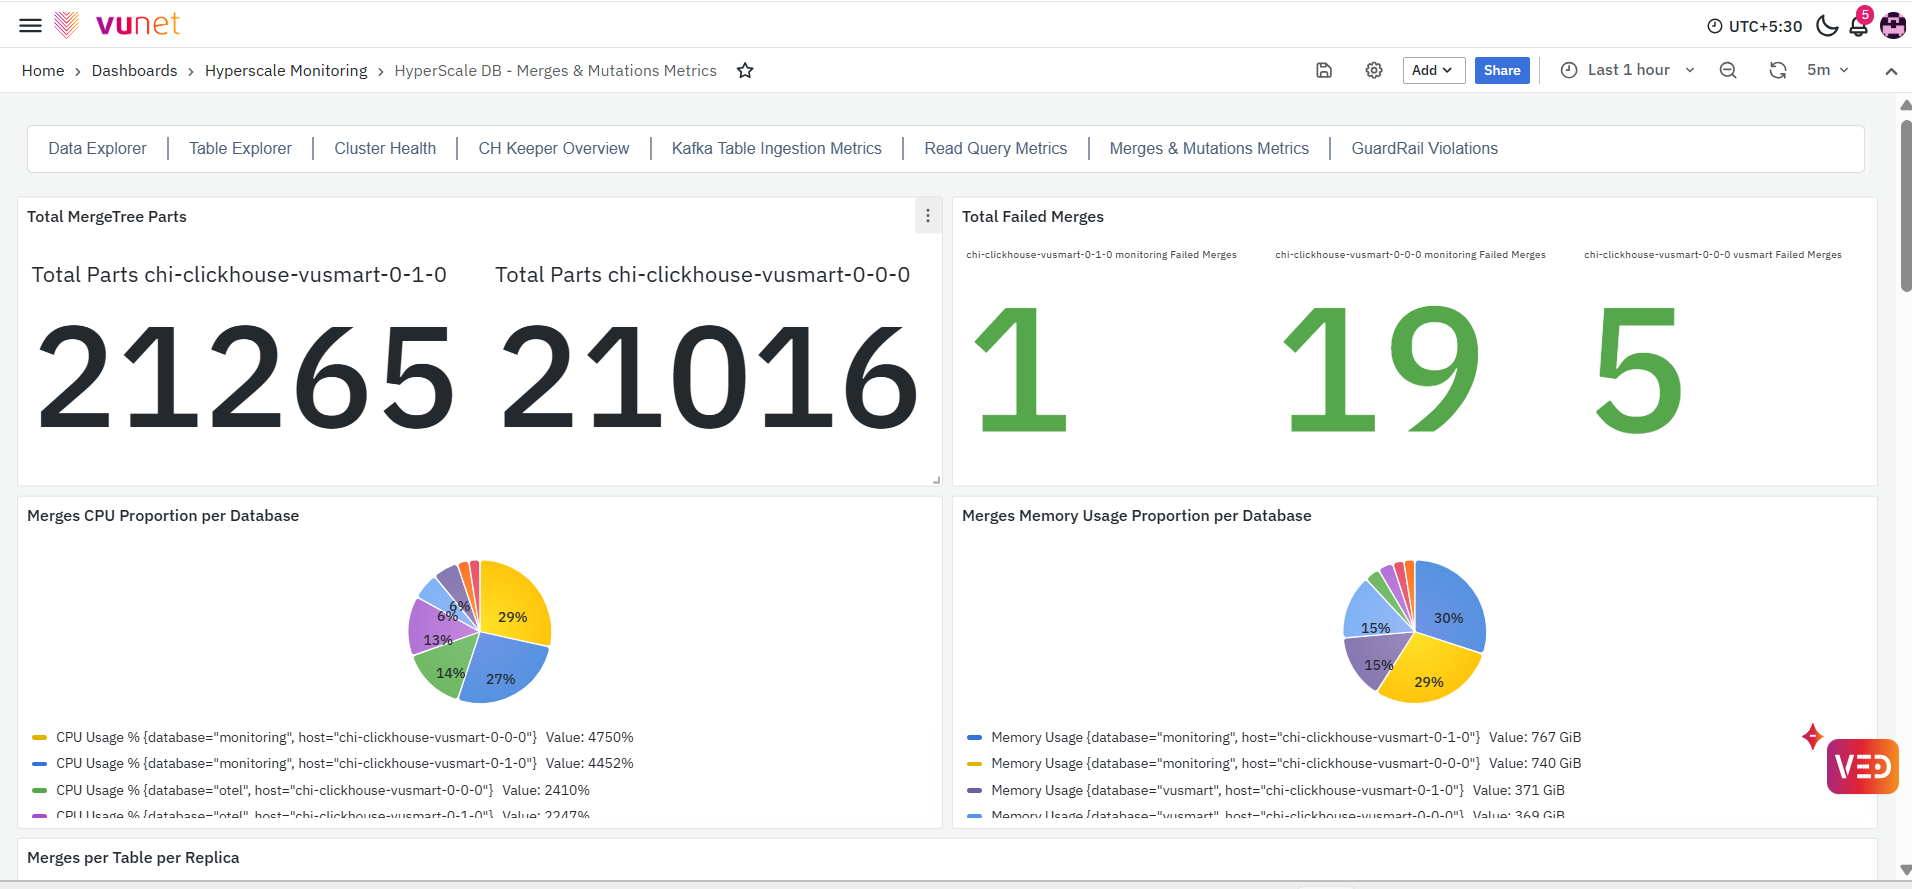
Task: Click the vunet logo
Action: click(117, 24)
